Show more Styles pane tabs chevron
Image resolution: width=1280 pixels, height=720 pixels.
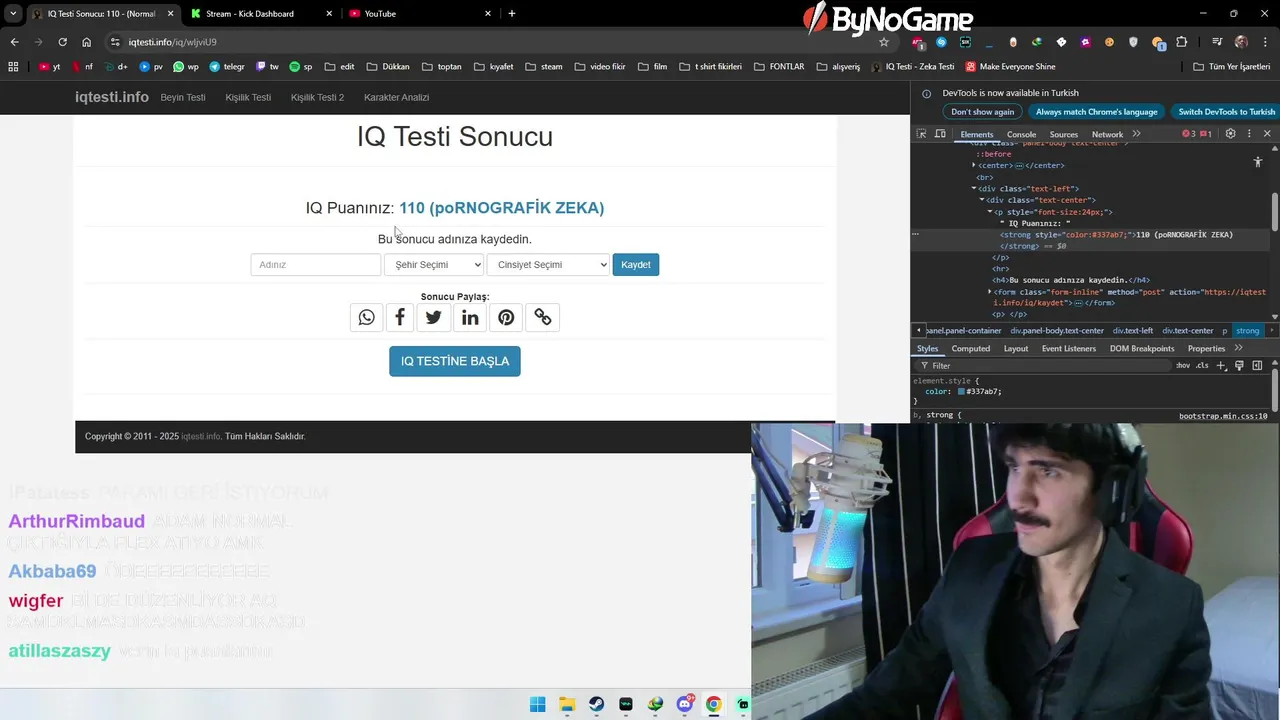(x=1238, y=348)
